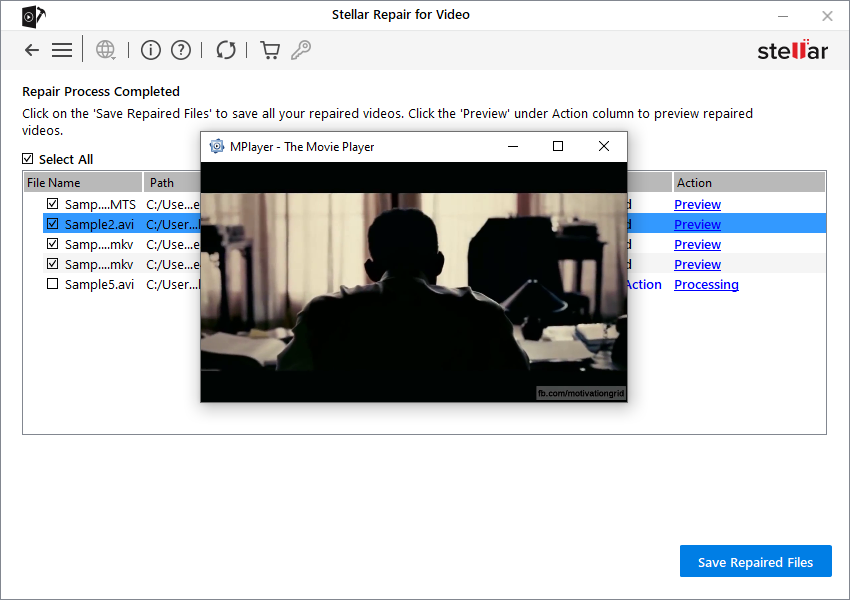Select the Sample5.avi file name
Viewport: 850px width, 600px height.
[99, 285]
